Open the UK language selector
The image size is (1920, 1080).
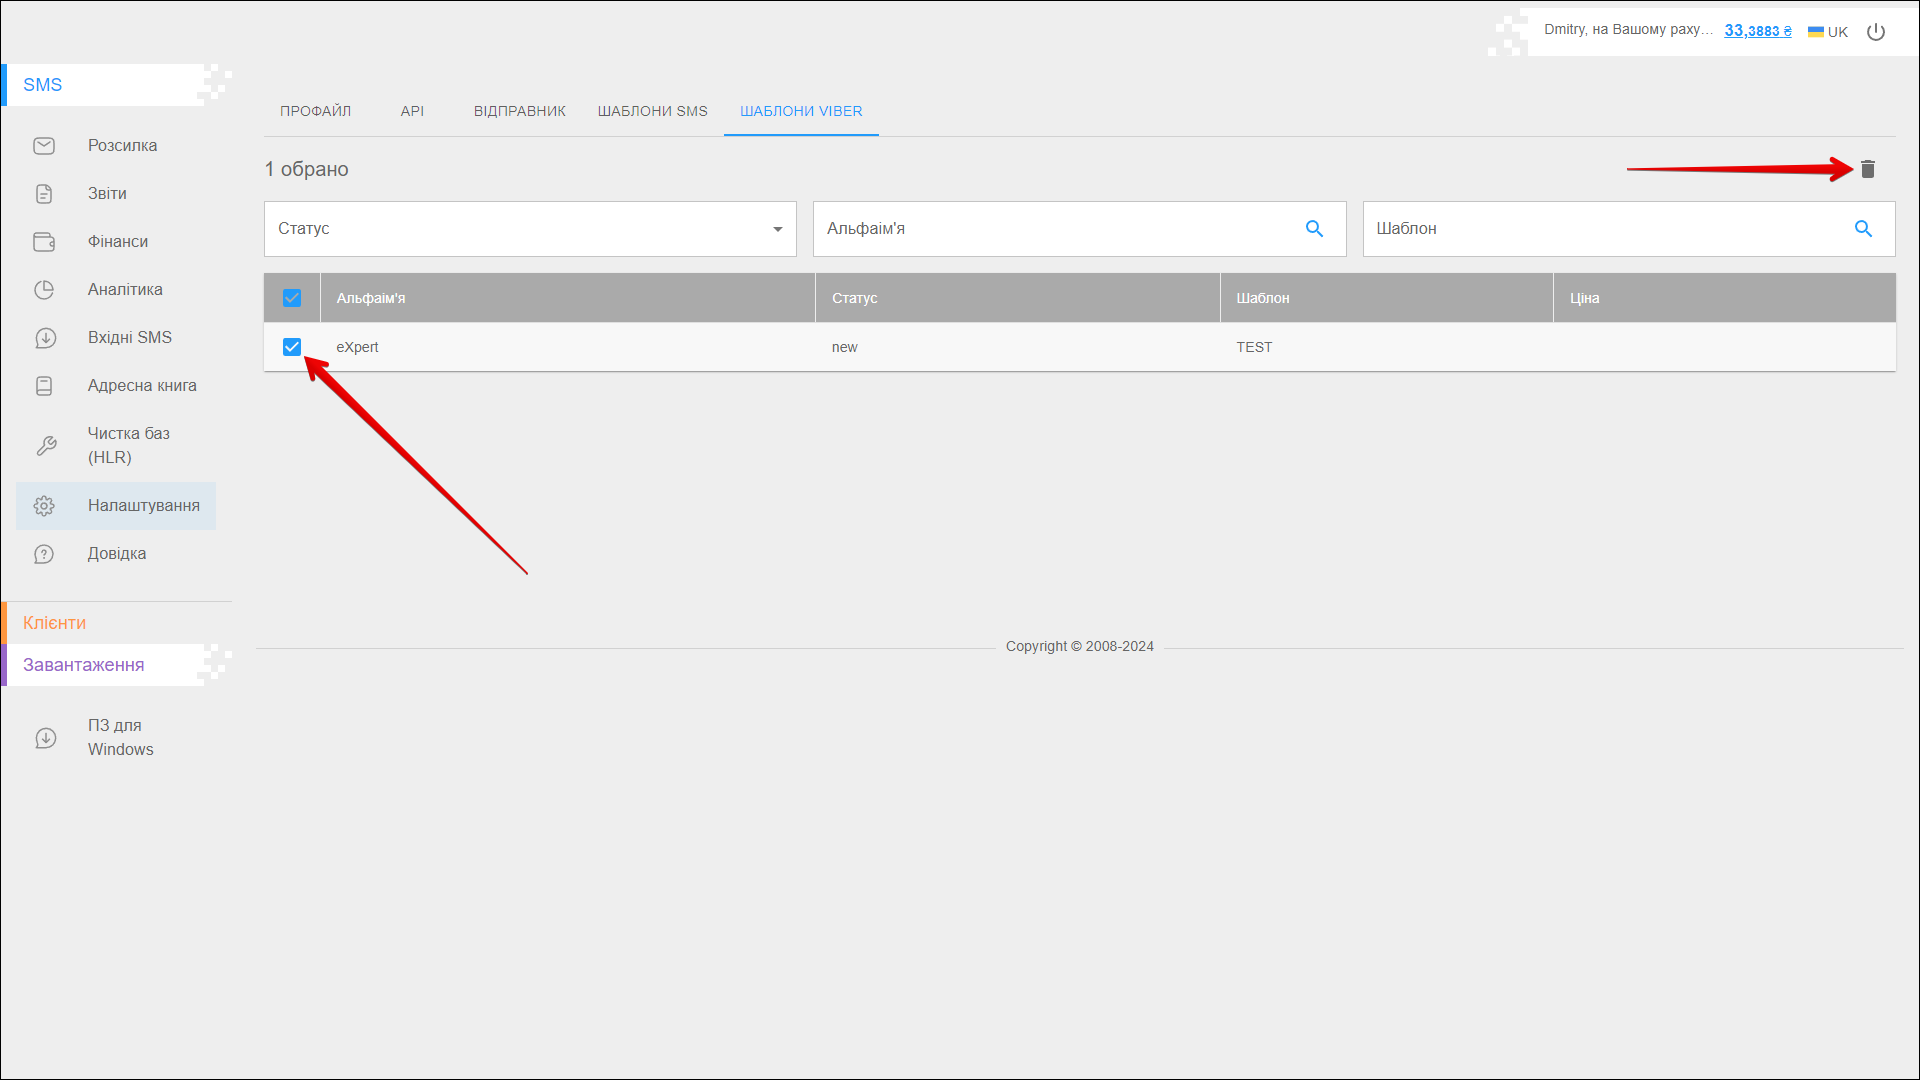coord(1828,32)
